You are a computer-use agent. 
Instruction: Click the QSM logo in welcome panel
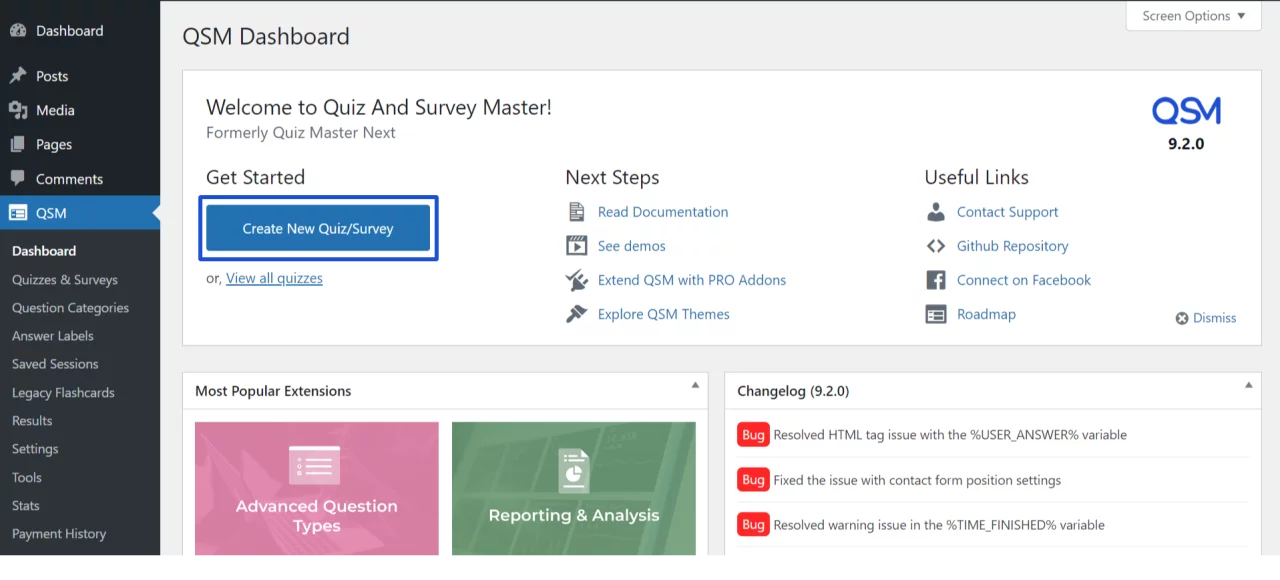point(1186,110)
